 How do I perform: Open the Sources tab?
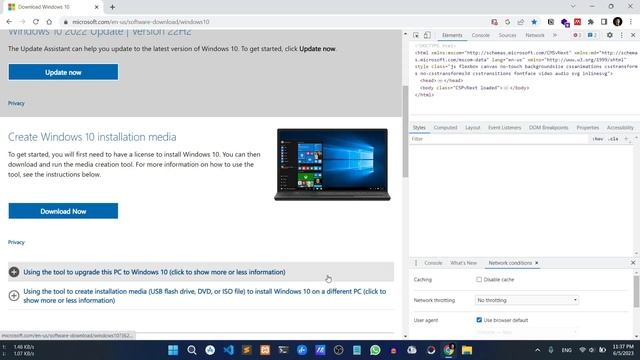click(507, 35)
